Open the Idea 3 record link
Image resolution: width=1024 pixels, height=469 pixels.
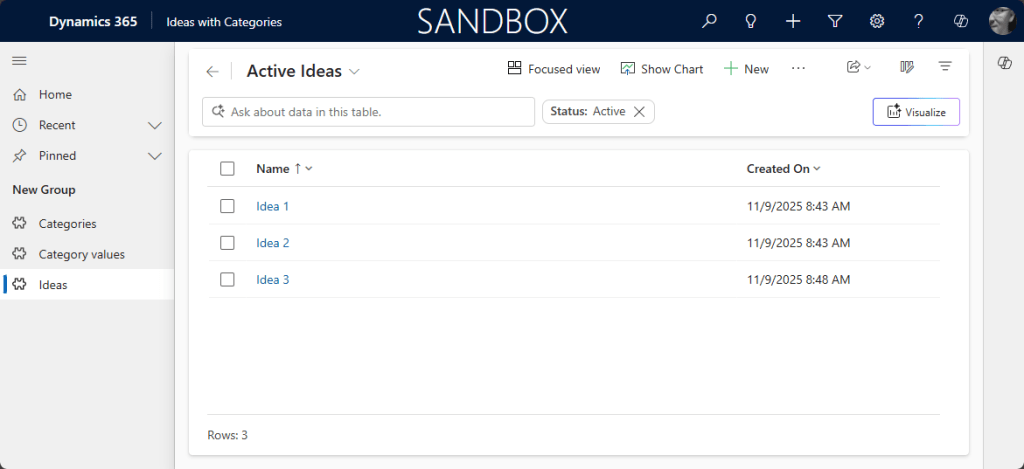point(273,280)
